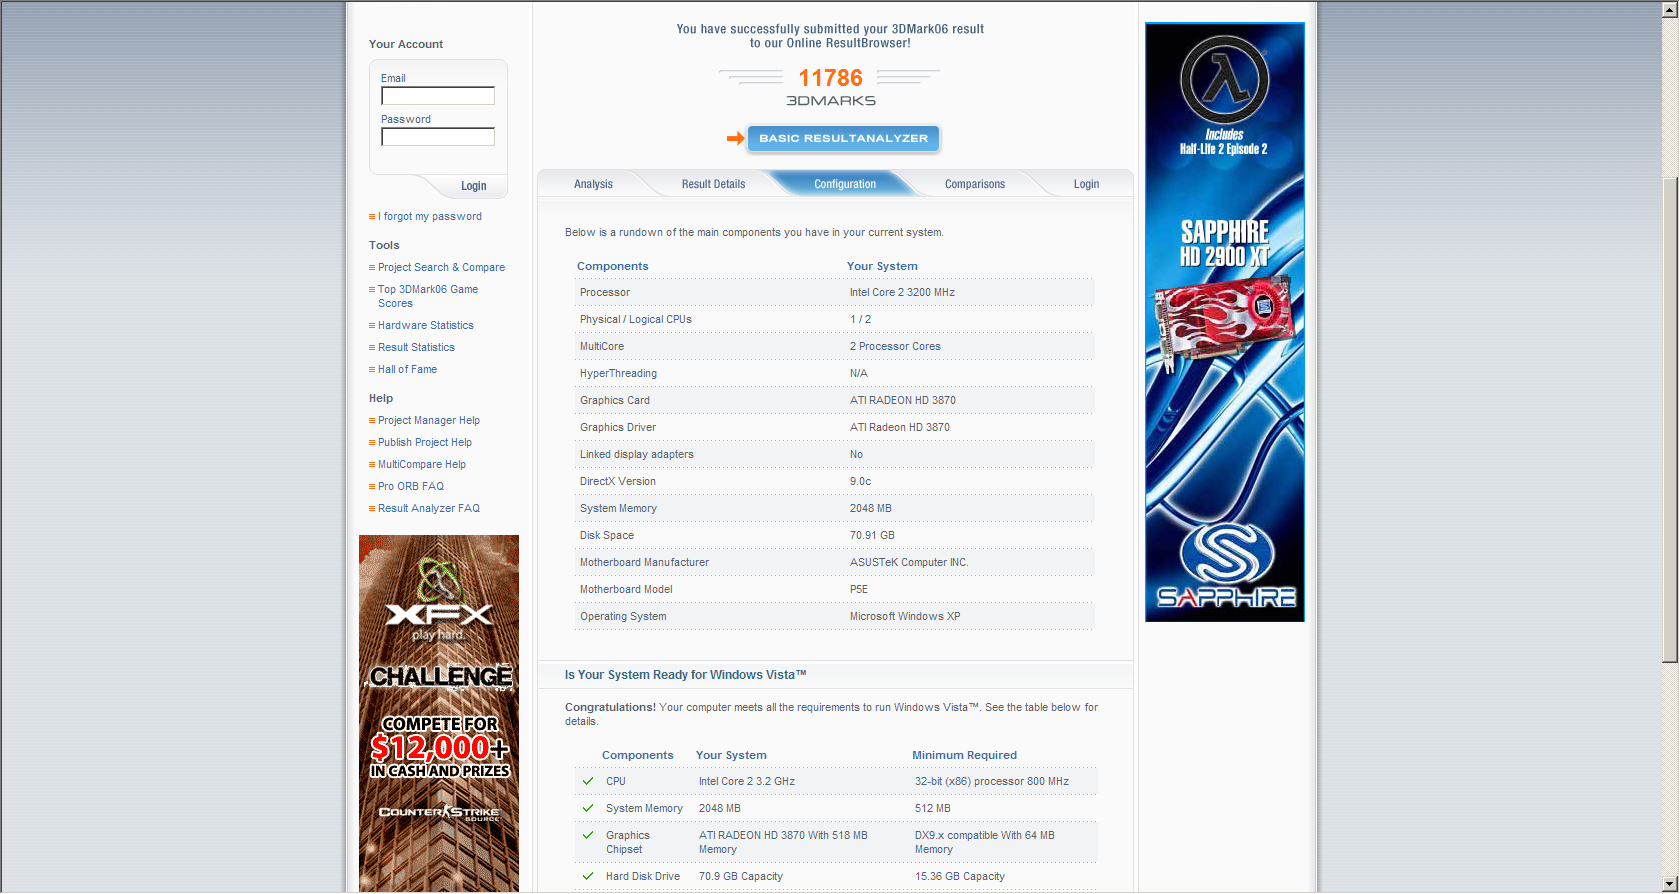Open Project Manager Help link

pos(429,420)
